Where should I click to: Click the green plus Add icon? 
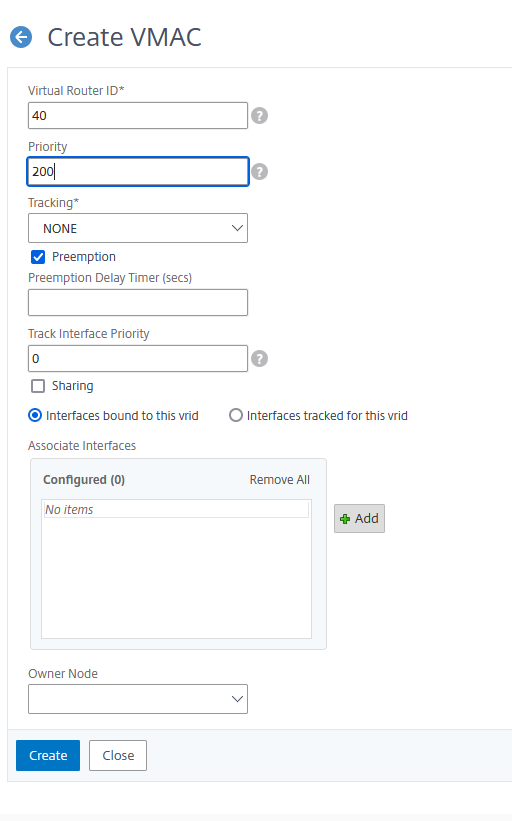[x=345, y=519]
